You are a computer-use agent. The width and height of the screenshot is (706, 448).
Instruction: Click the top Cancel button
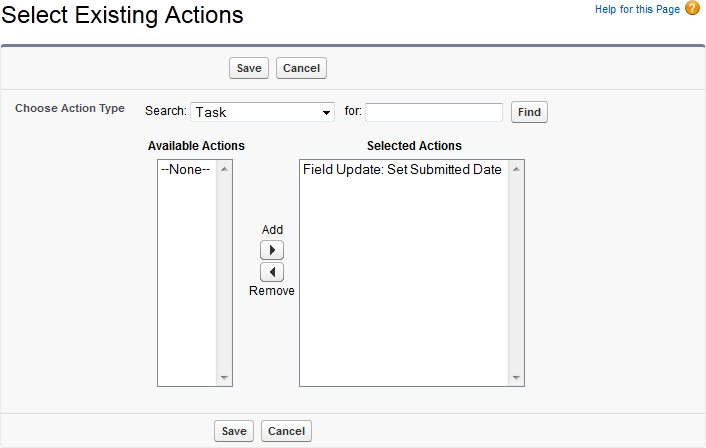[x=301, y=68]
